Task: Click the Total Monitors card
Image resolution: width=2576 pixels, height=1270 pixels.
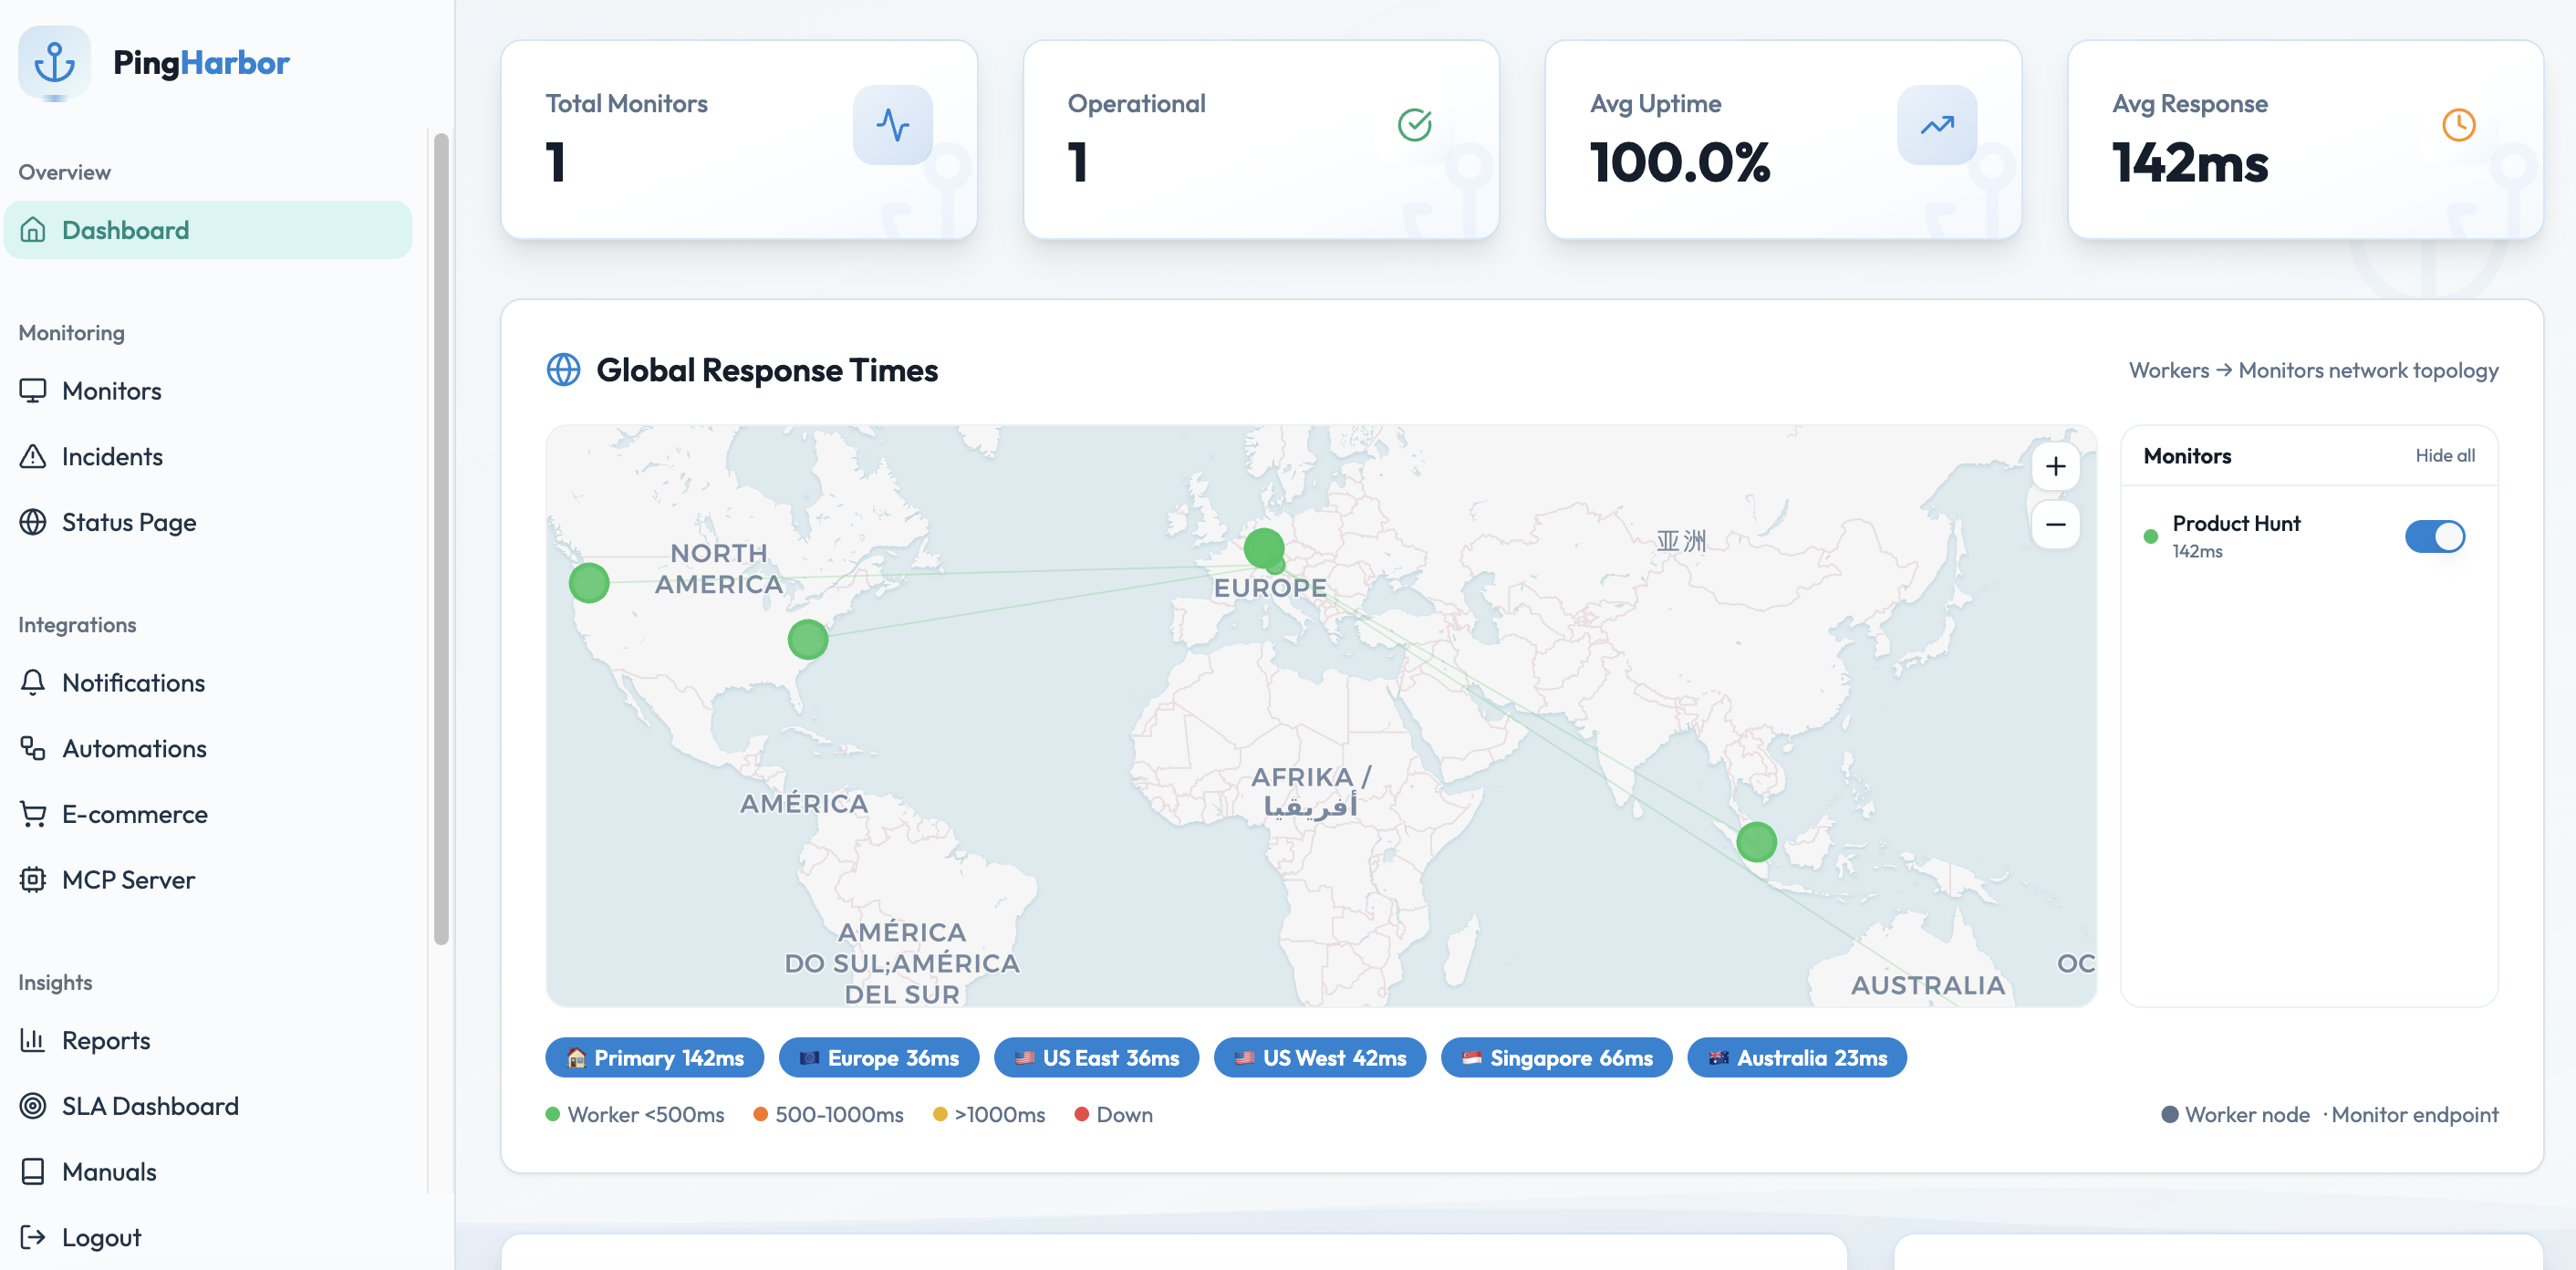Action: click(x=739, y=140)
